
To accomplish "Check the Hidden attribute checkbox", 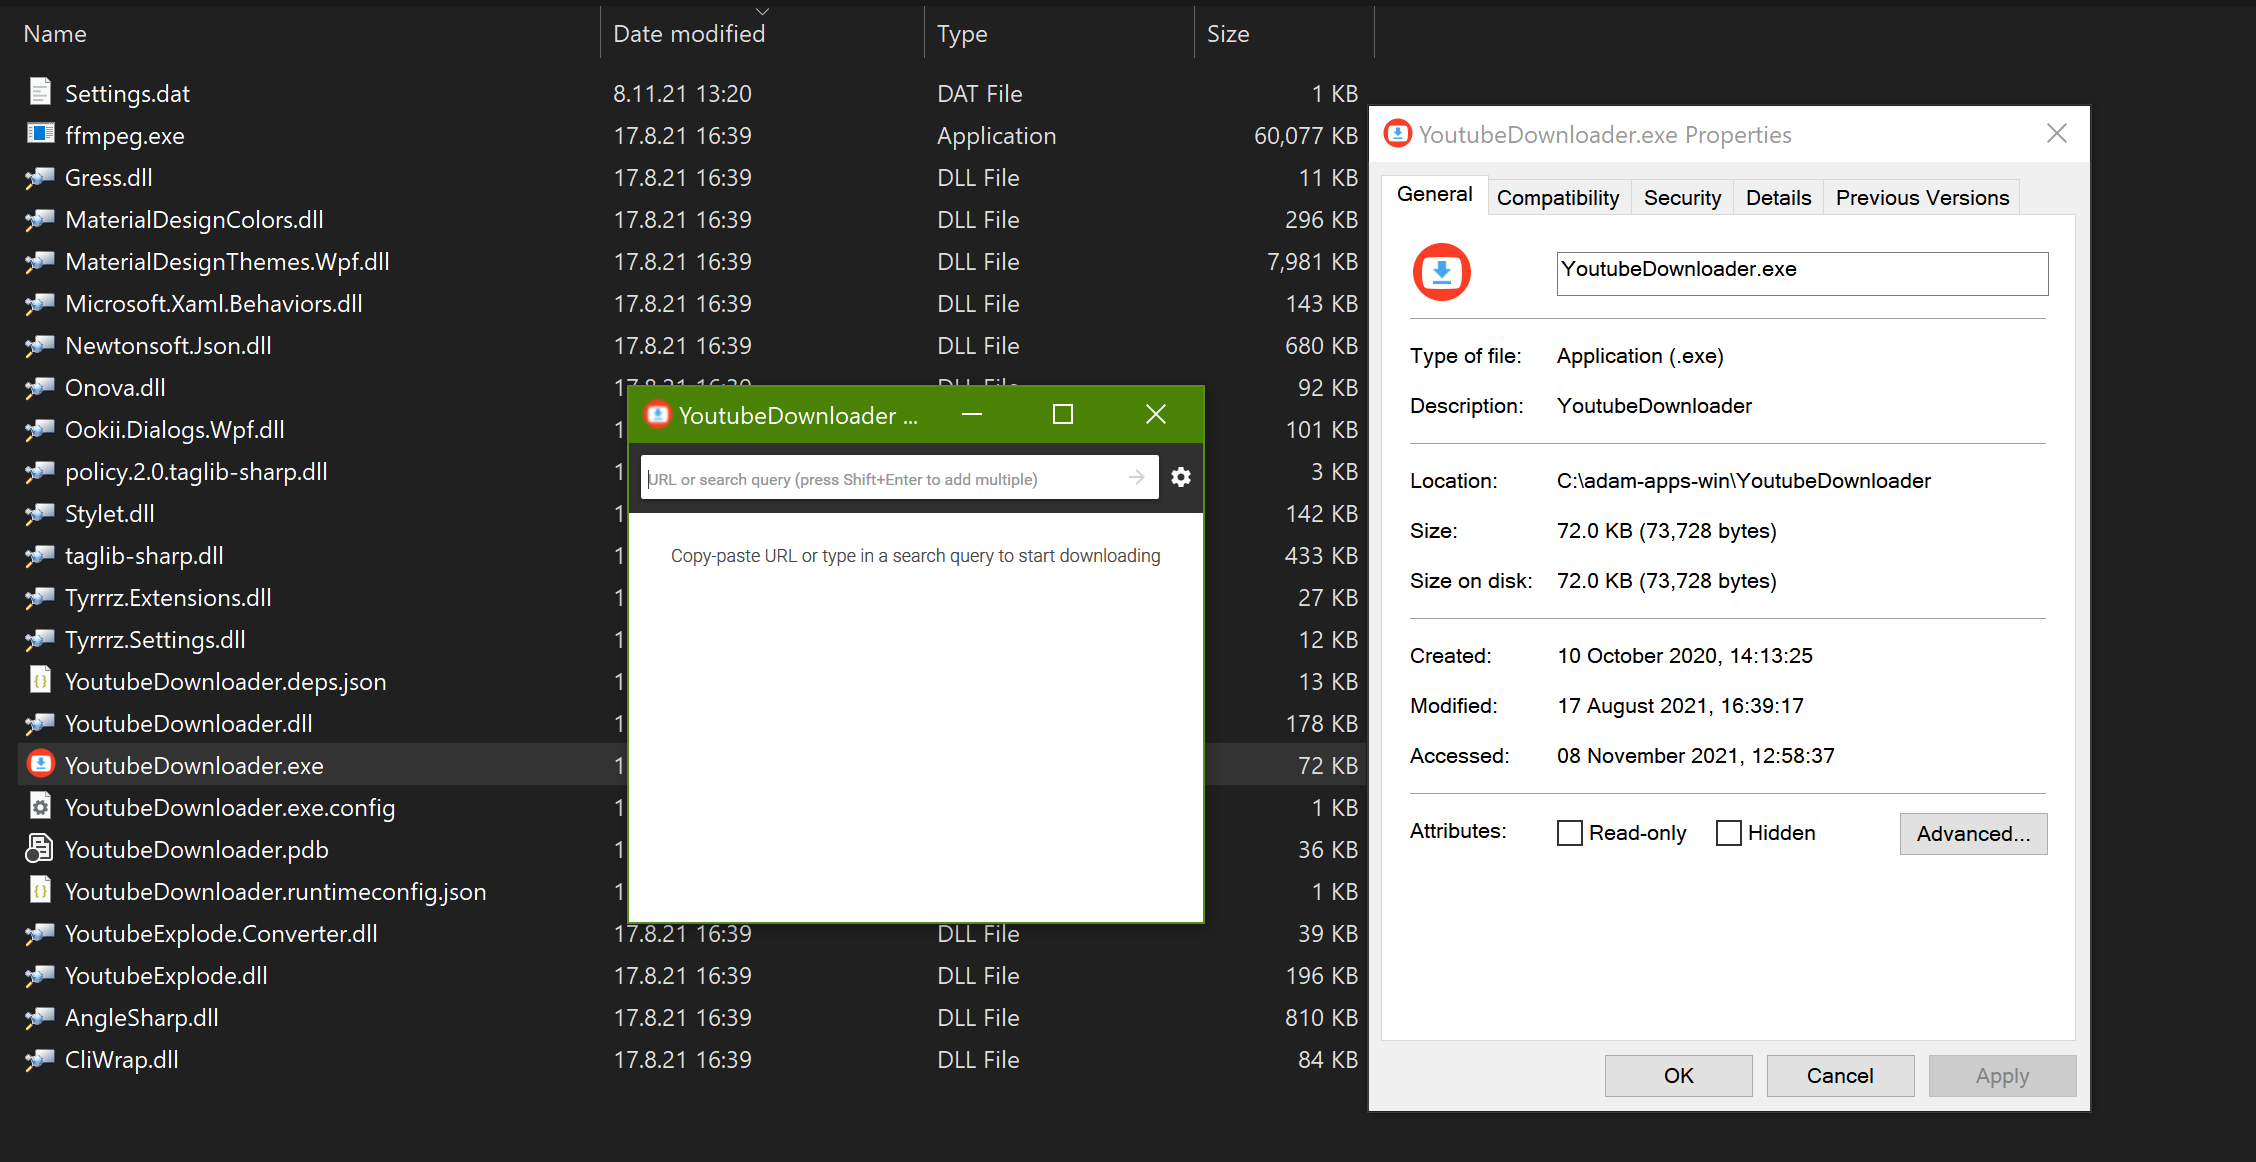I will pos(1728,832).
